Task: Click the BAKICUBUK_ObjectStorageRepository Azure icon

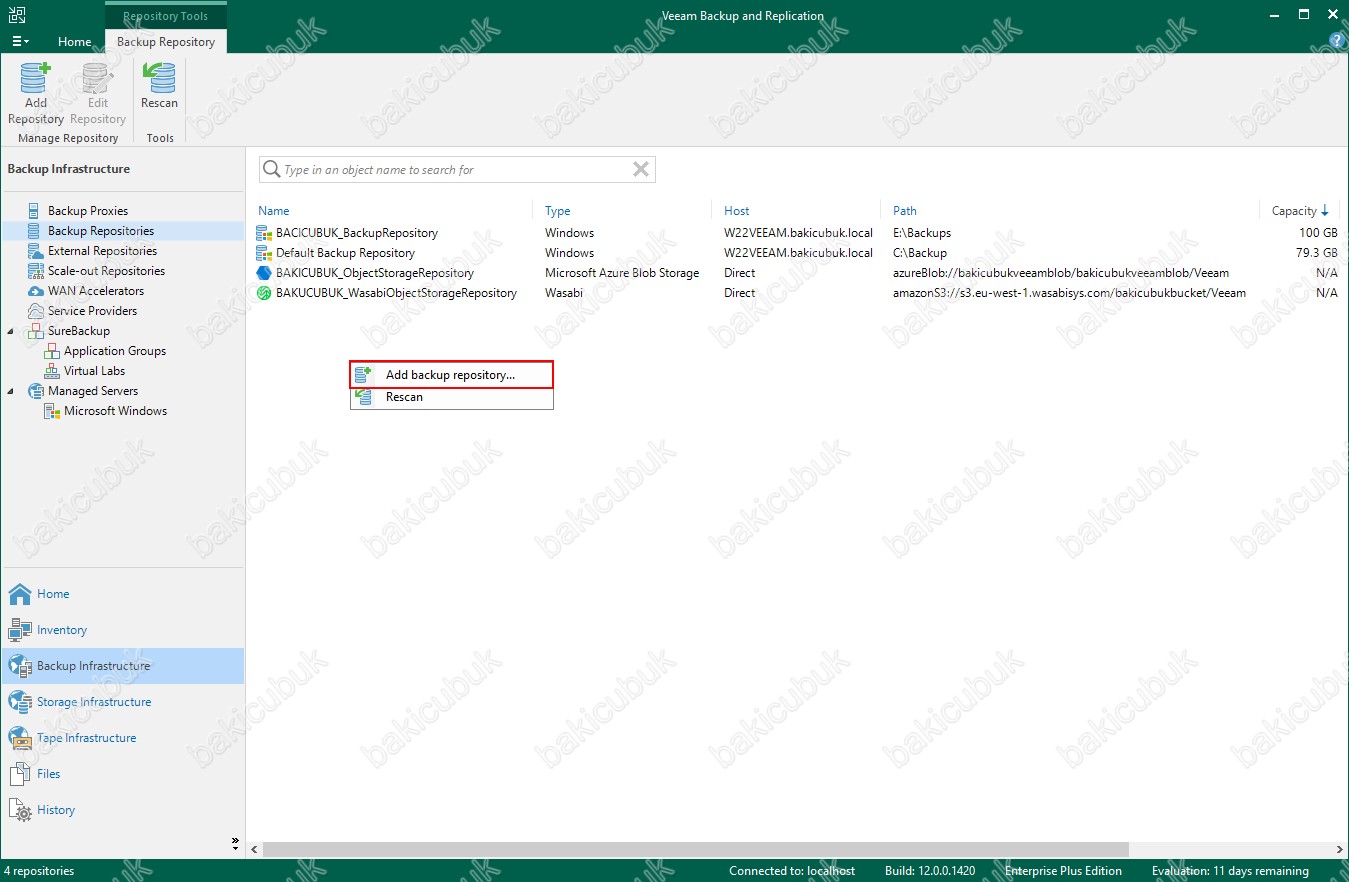Action: click(x=264, y=273)
